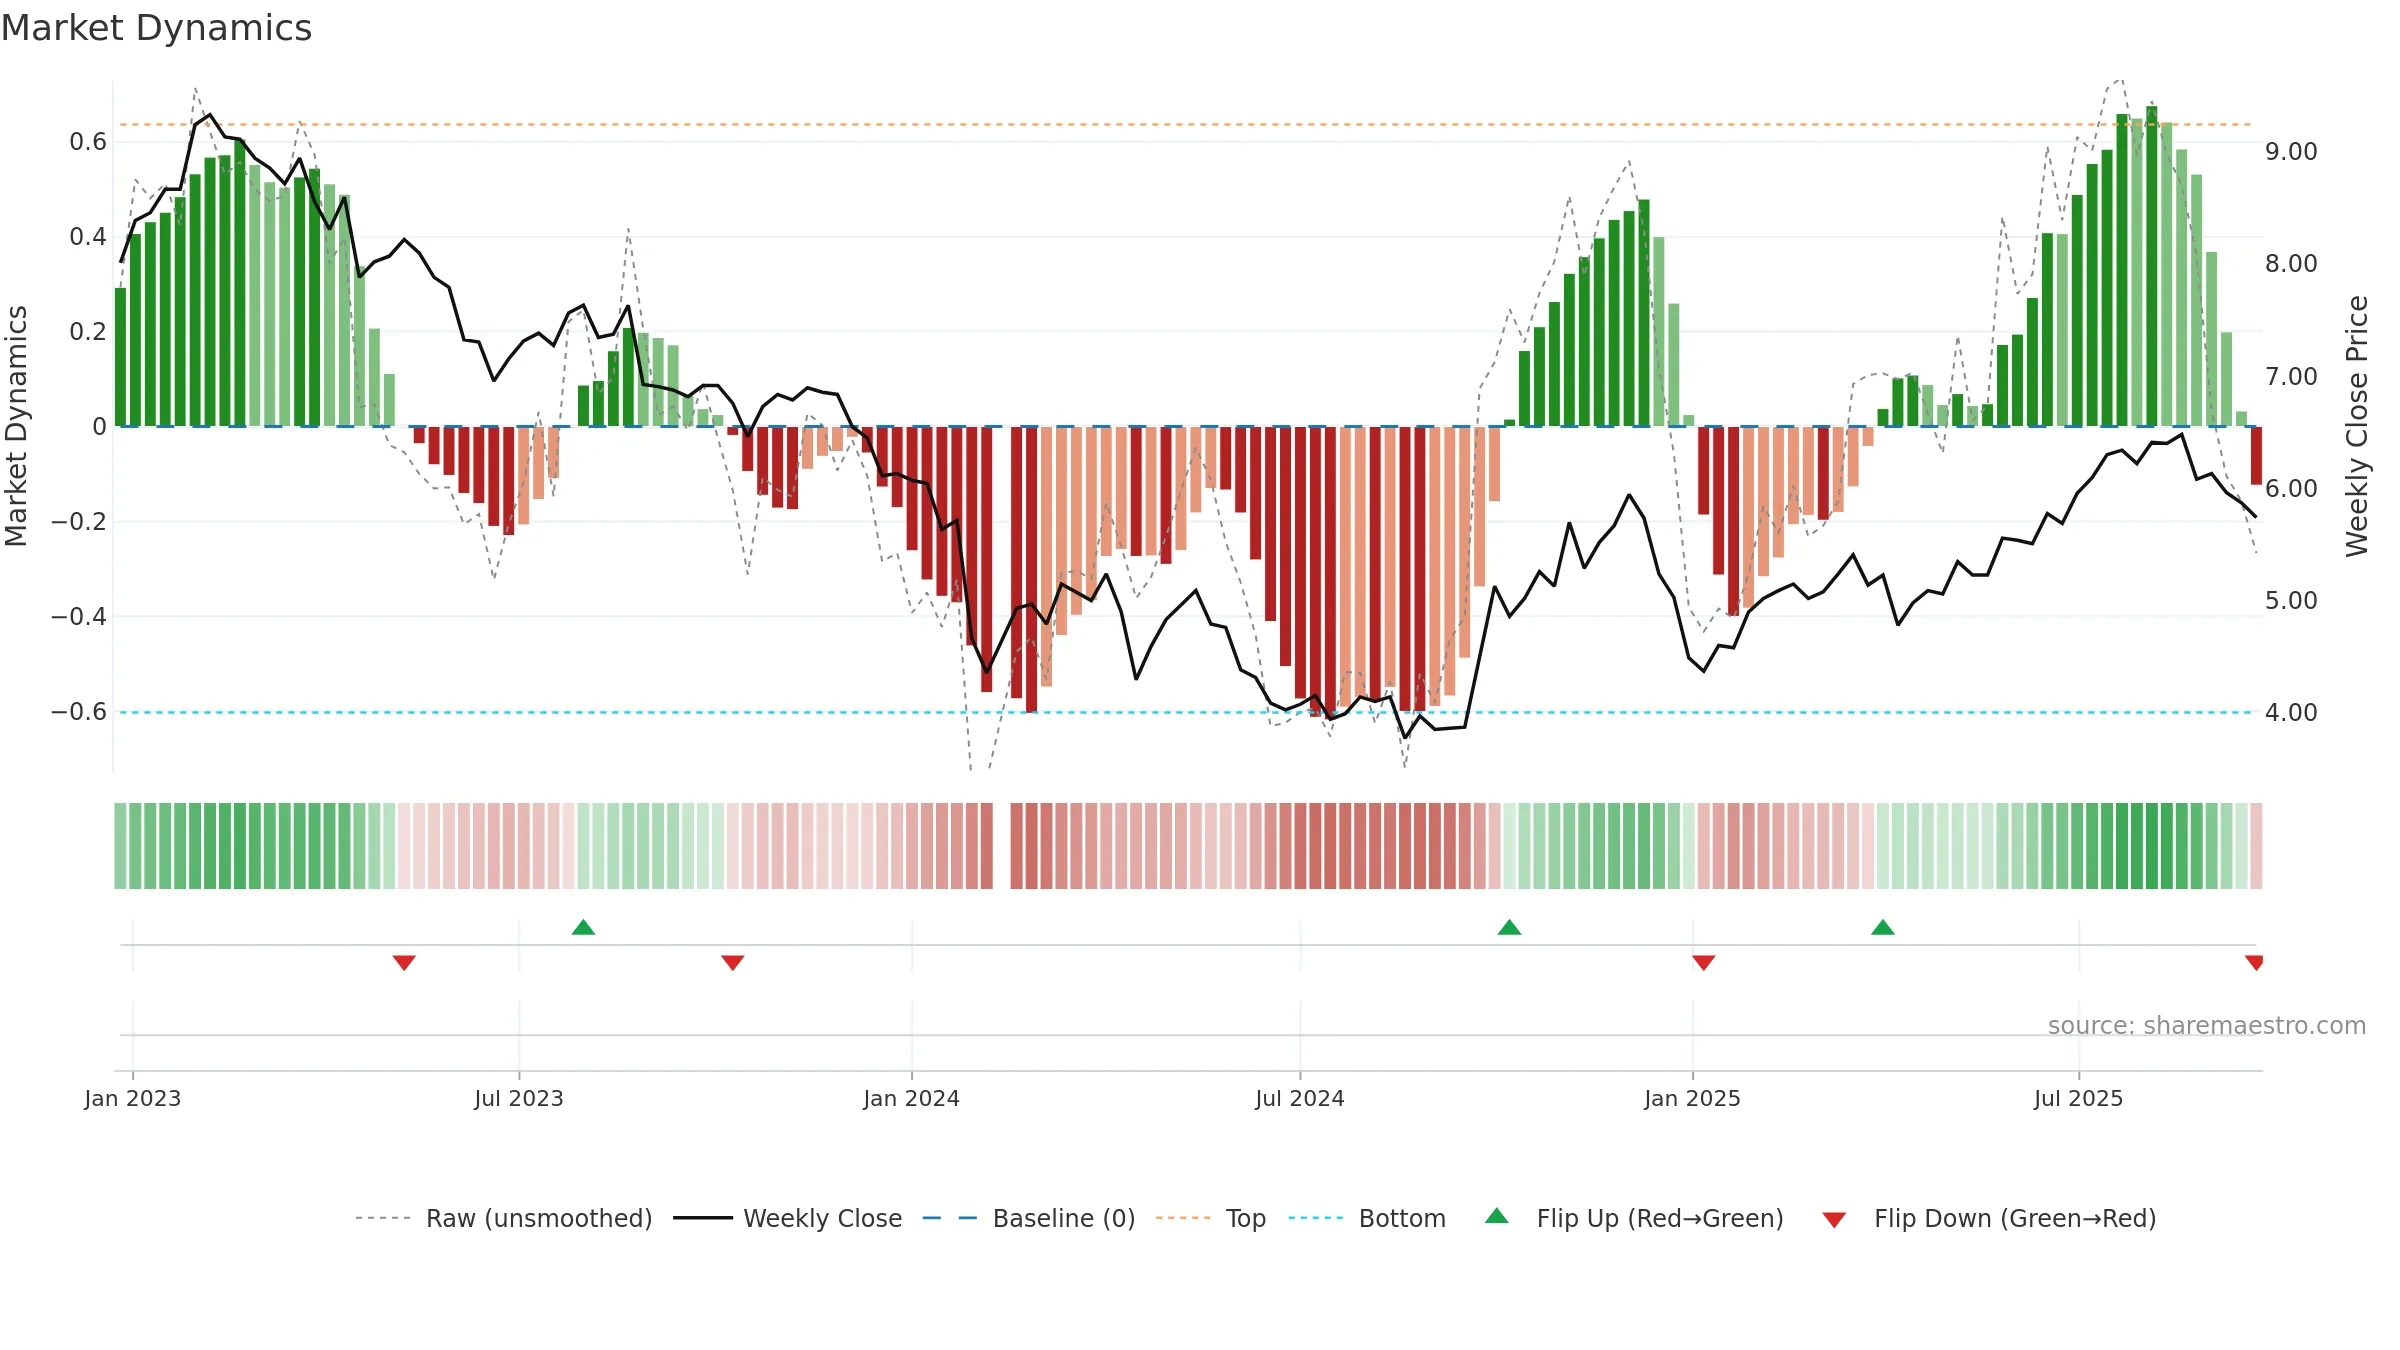Click the 0.2 left axis tick label
This screenshot has width=2400, height=1350.
click(x=88, y=331)
